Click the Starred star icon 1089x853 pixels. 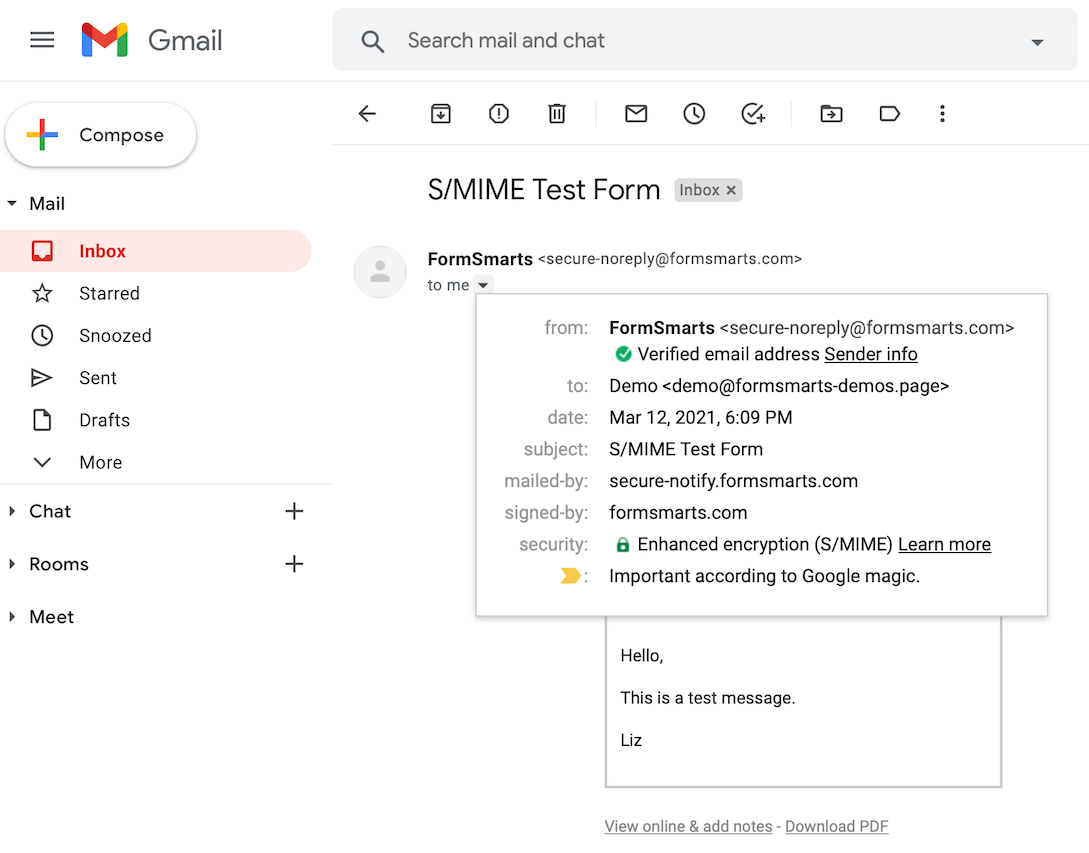tap(42, 293)
